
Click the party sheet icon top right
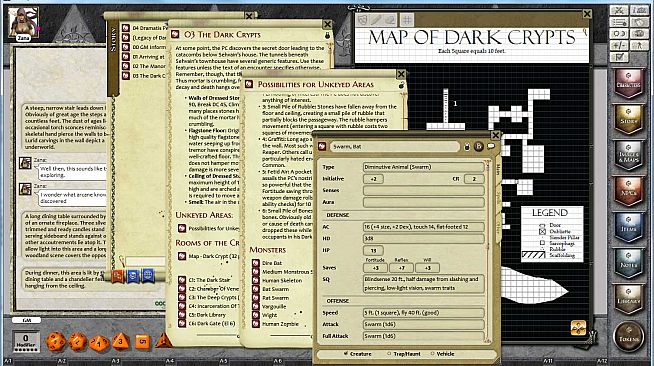click(x=639, y=10)
